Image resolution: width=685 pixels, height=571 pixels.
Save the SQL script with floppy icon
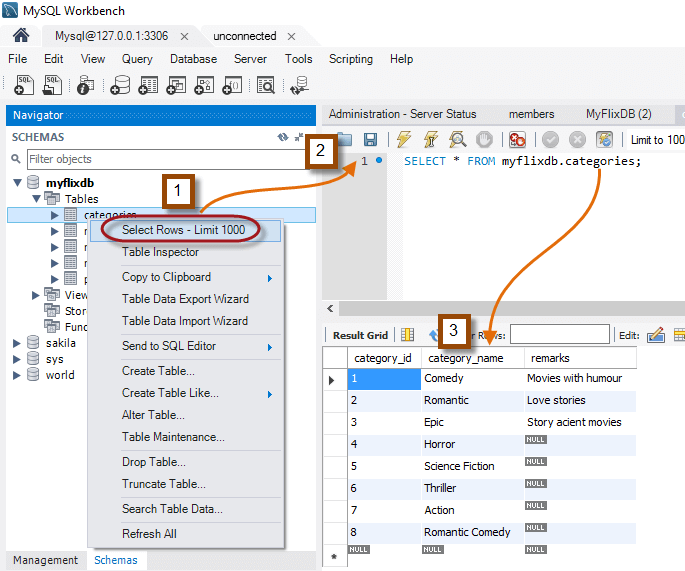pyautogui.click(x=370, y=140)
